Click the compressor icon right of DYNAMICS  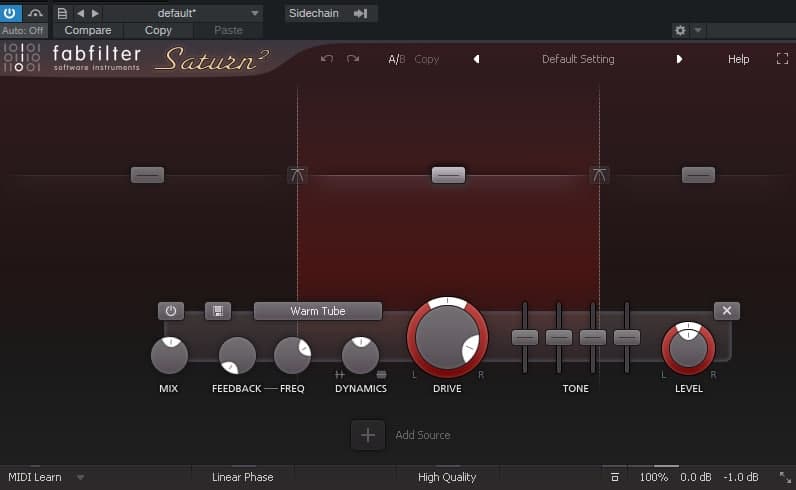point(381,375)
